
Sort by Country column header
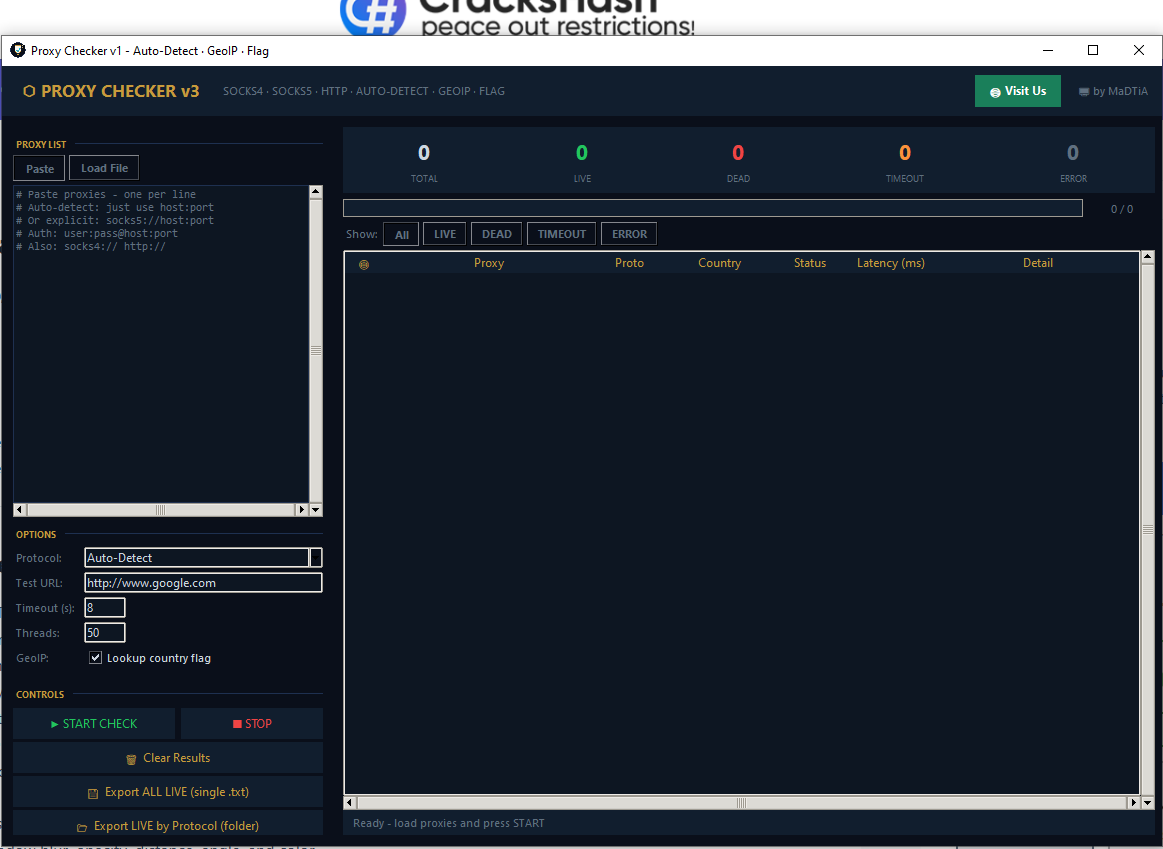click(x=719, y=263)
